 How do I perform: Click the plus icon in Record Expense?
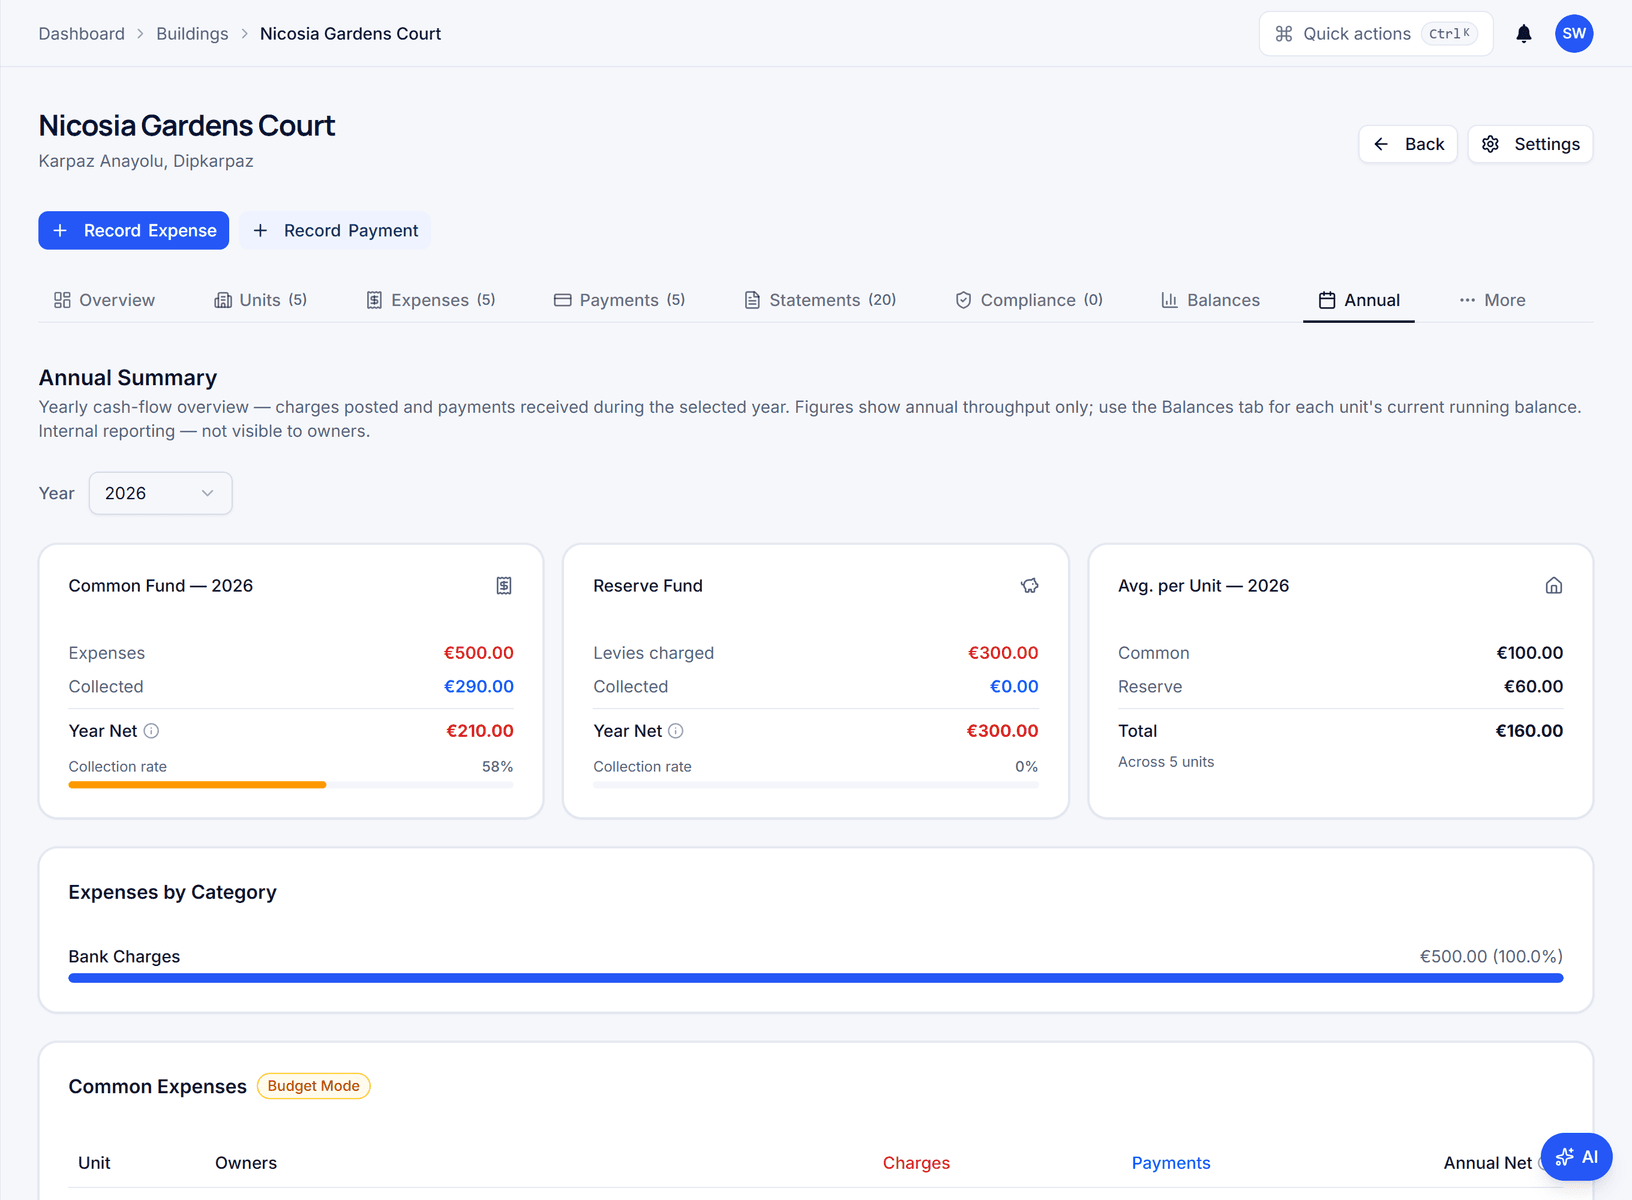click(x=60, y=231)
